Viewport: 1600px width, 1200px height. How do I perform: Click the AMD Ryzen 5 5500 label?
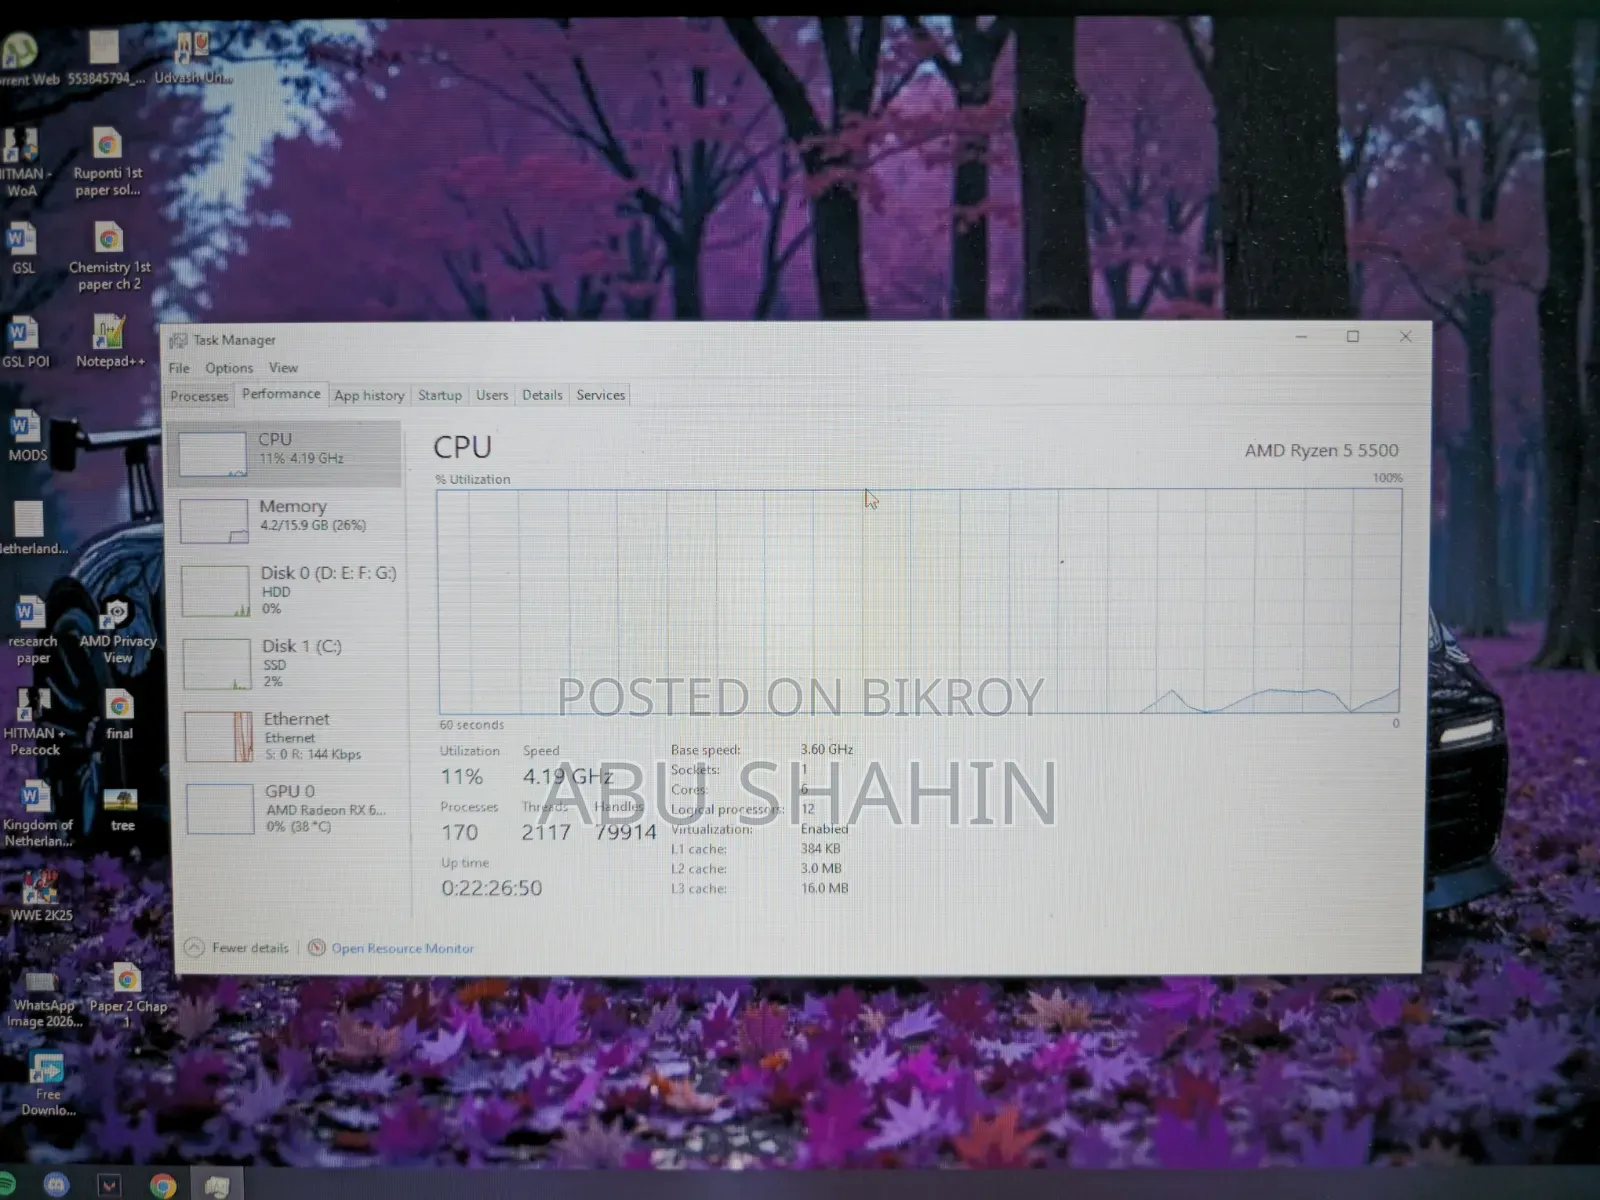[1321, 451]
